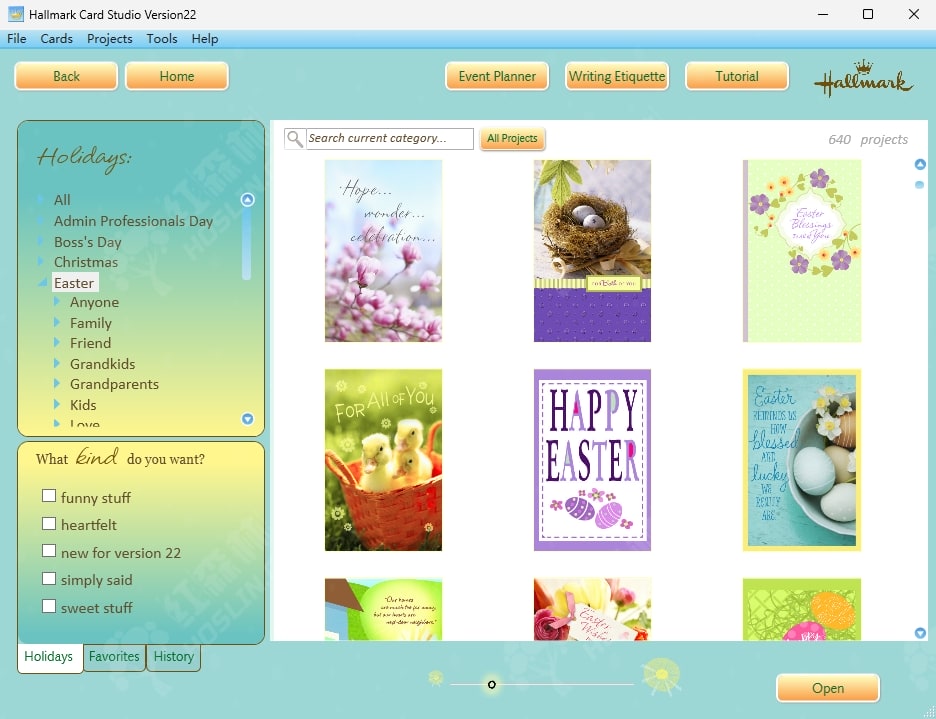
Task: Select the bird nest eggs card
Action: [592, 251]
